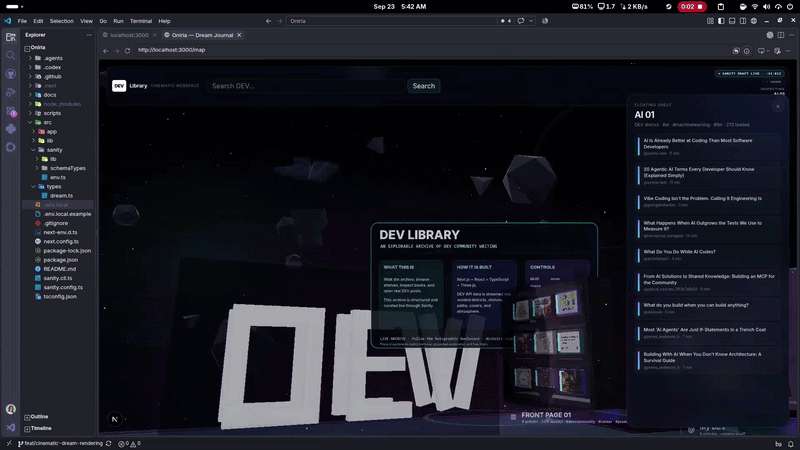Close the localhost:3000 tab

155,35
